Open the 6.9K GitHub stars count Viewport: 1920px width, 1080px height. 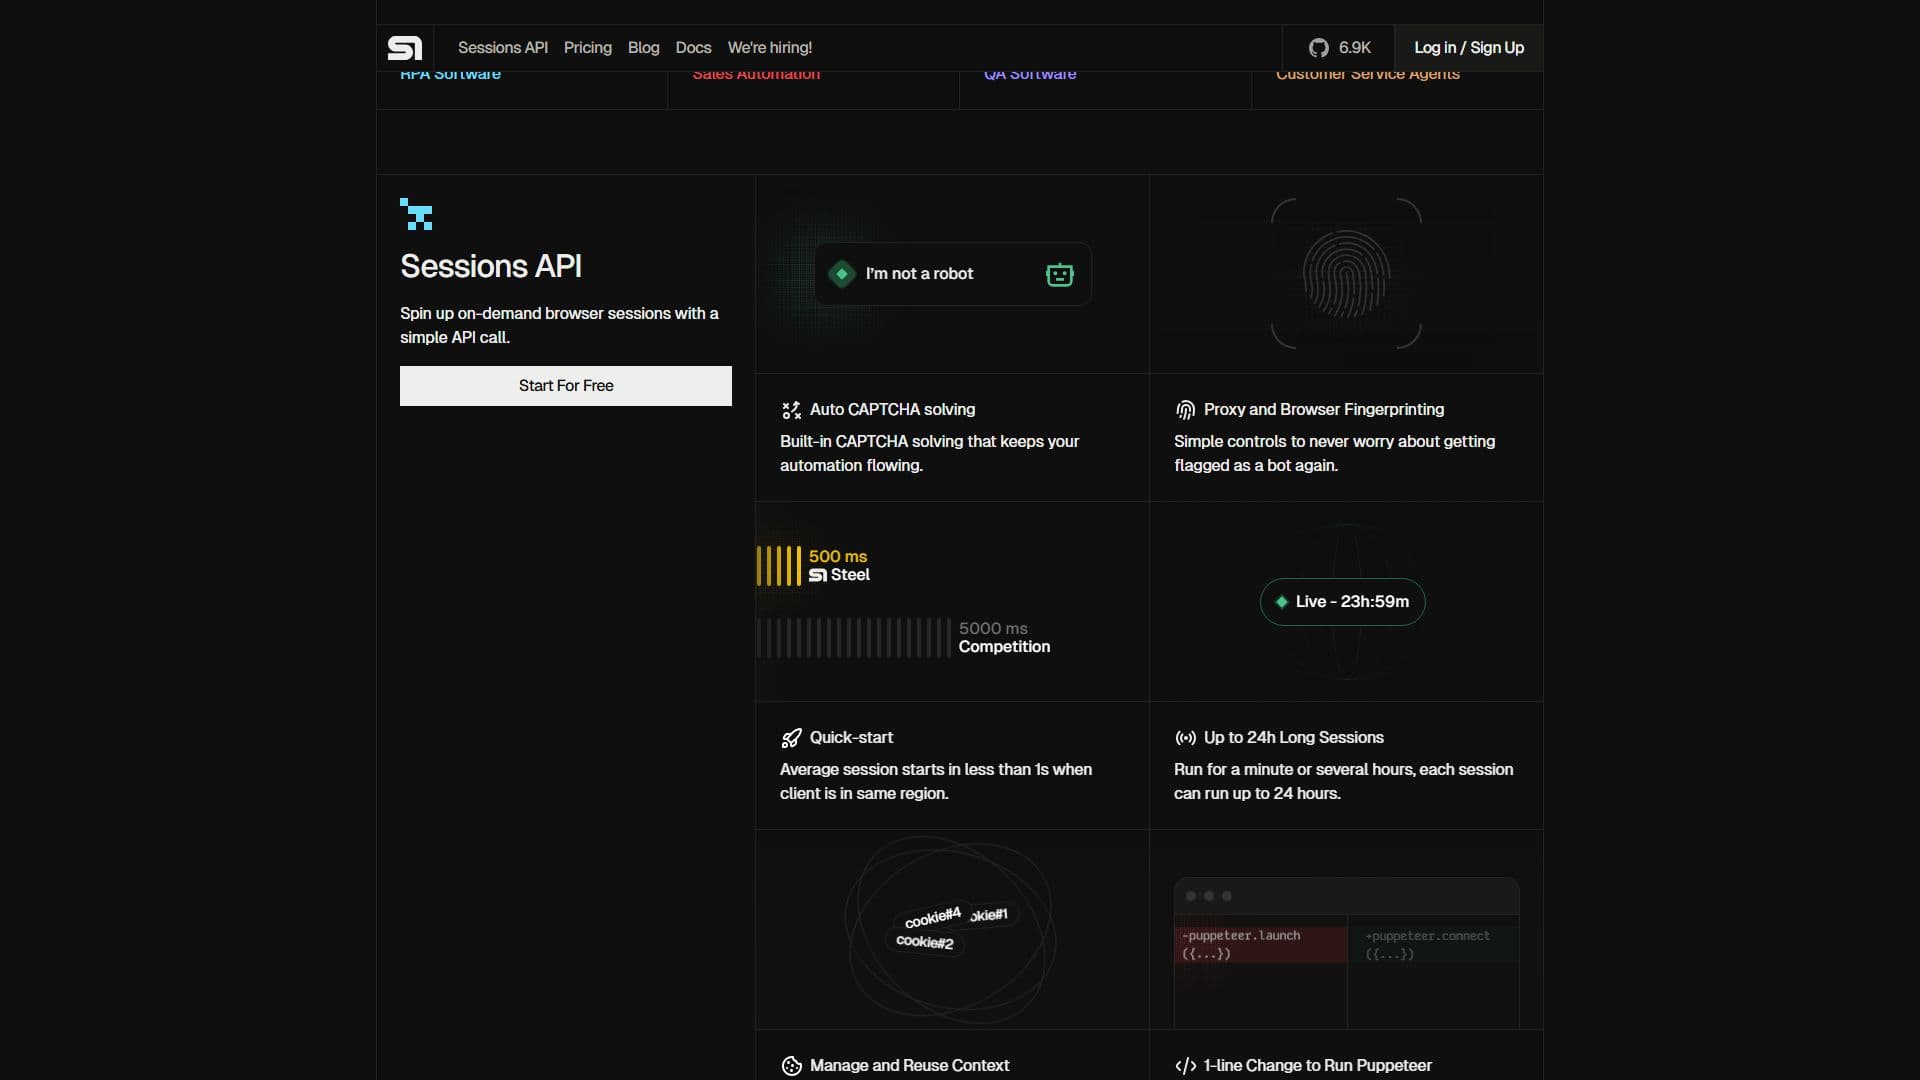click(1355, 48)
